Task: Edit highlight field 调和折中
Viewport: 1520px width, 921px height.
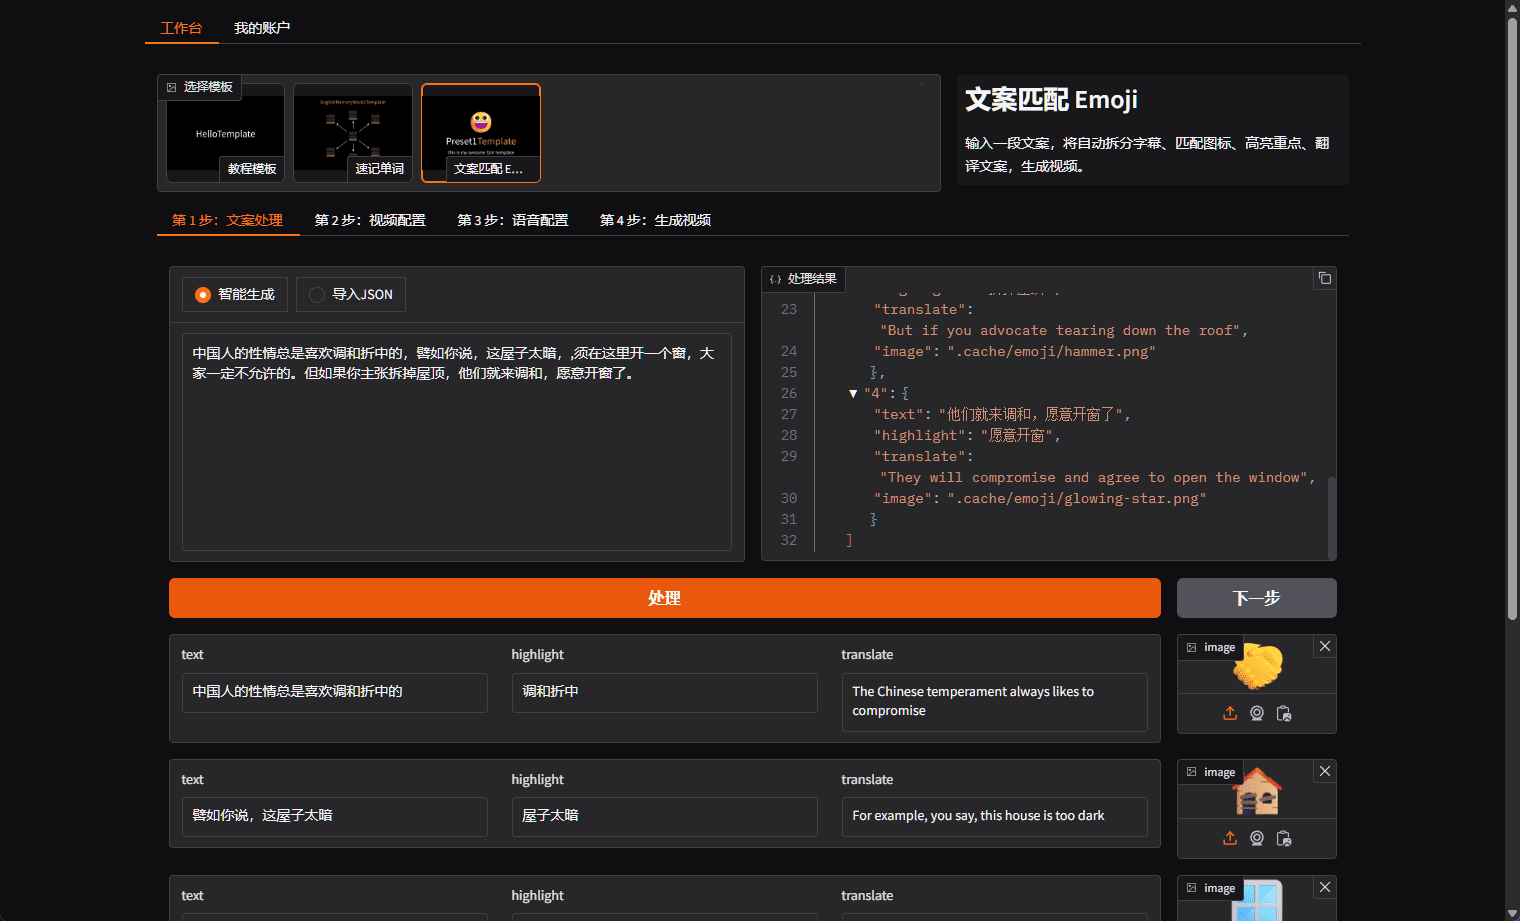Action: 665,692
